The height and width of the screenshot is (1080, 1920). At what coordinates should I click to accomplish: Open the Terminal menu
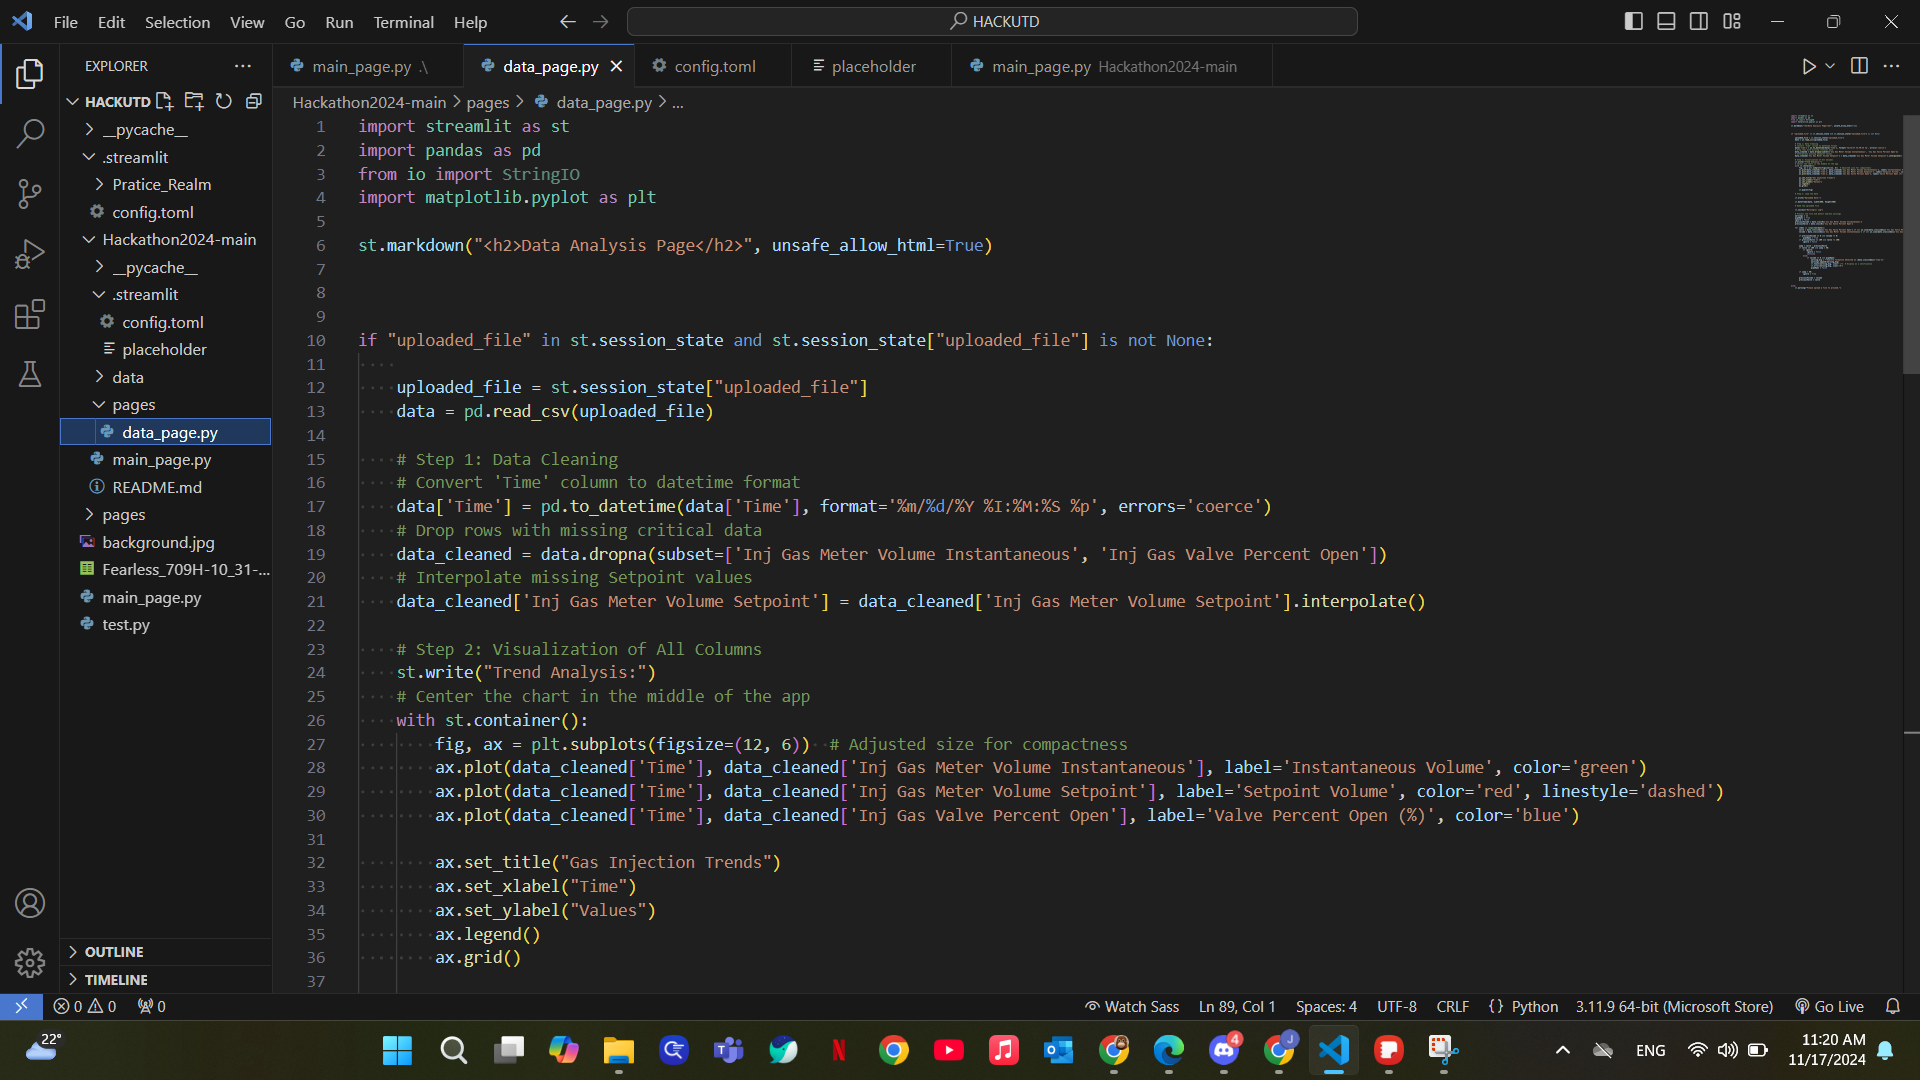coord(403,22)
